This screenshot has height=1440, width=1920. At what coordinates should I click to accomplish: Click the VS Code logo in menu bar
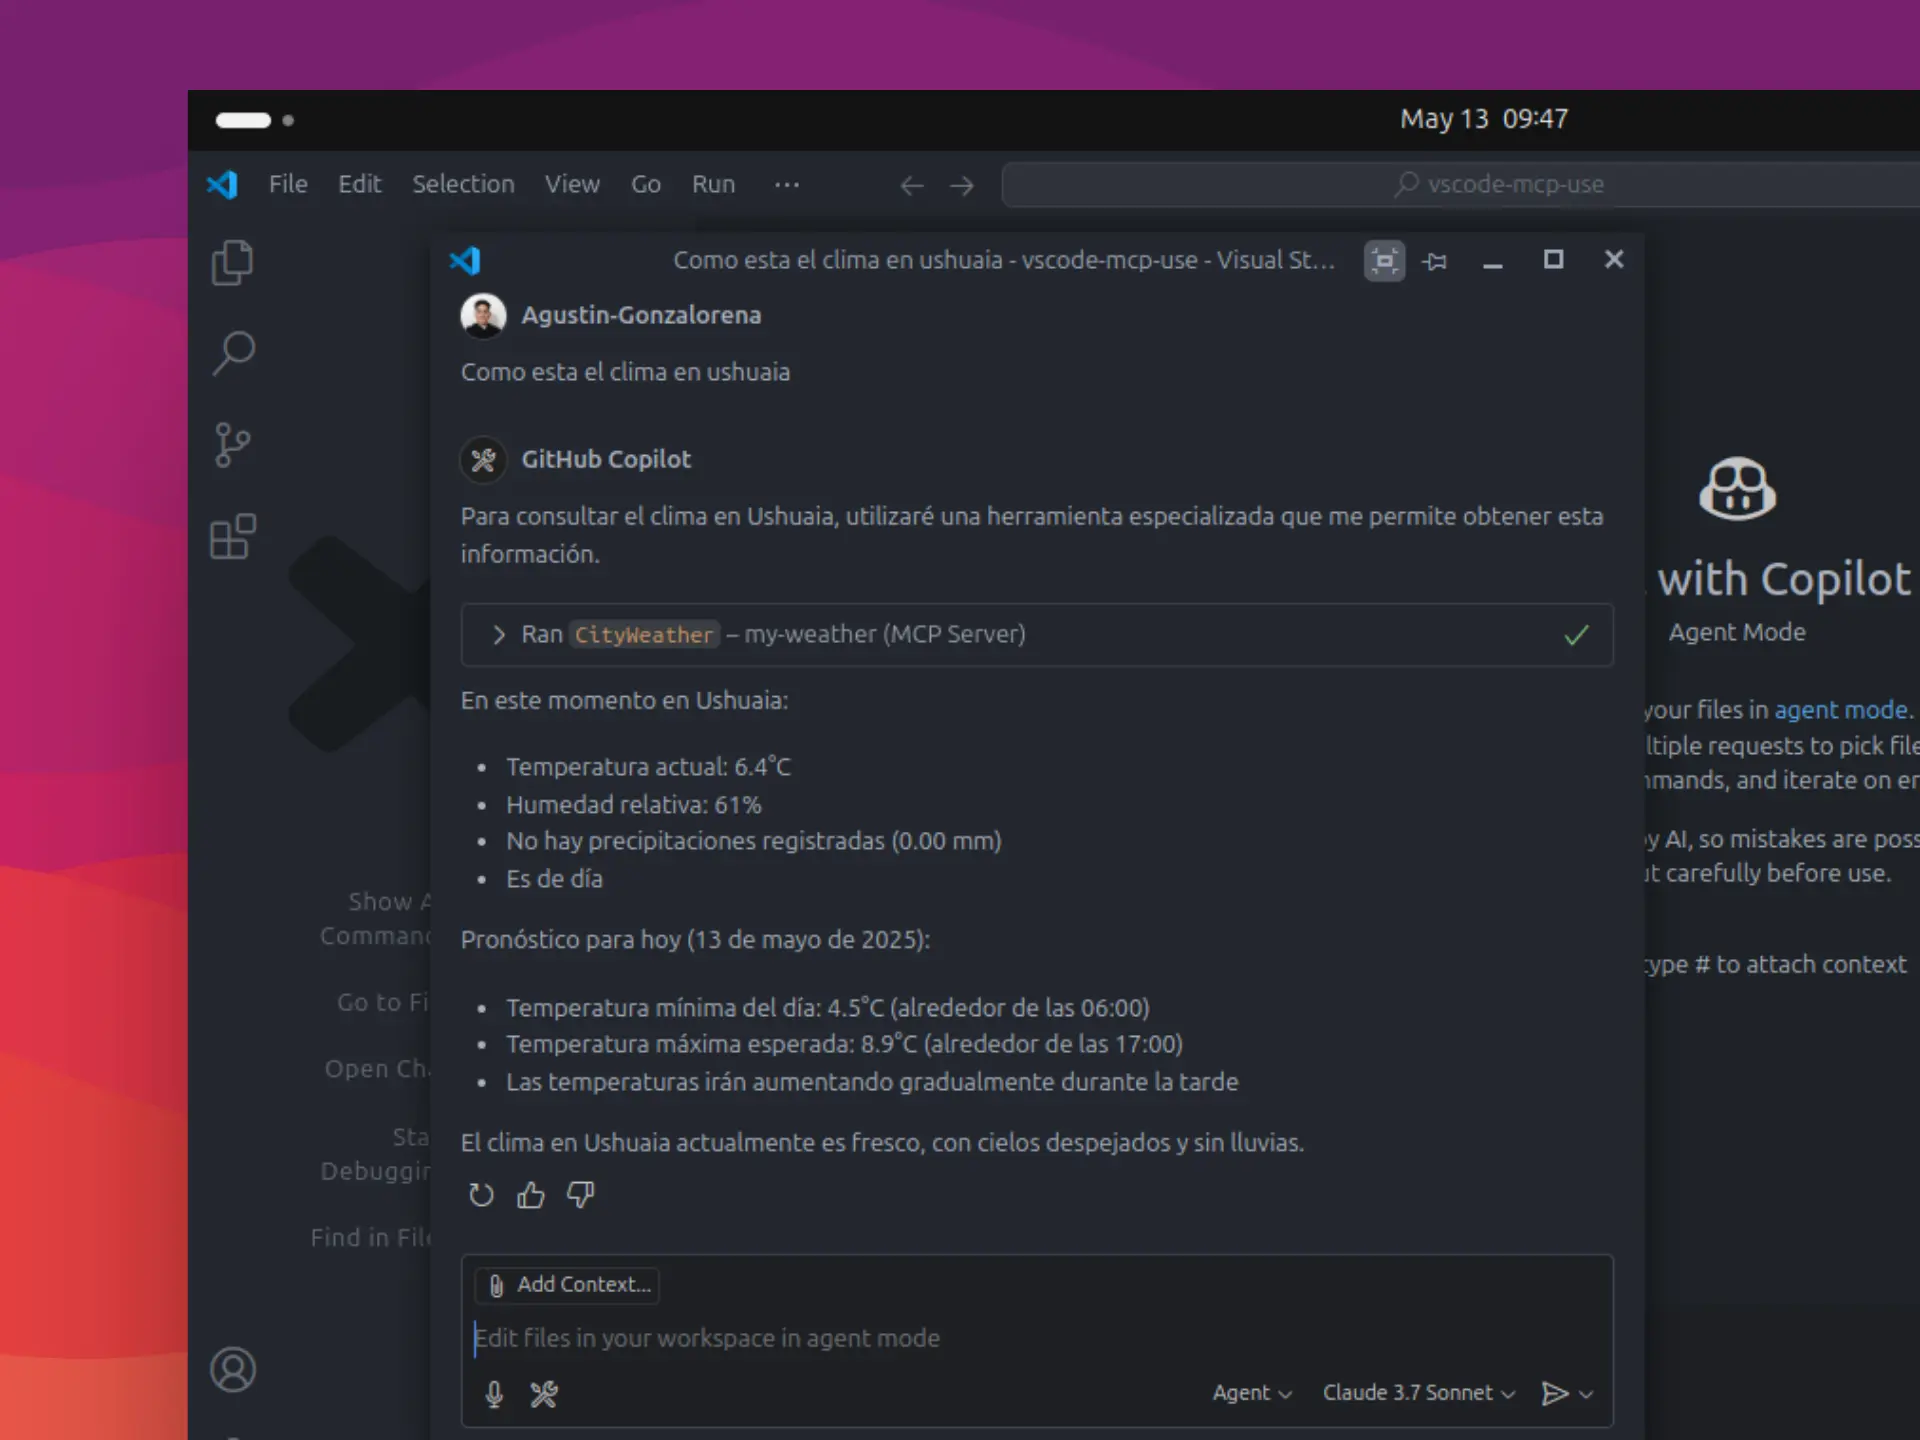(x=222, y=184)
